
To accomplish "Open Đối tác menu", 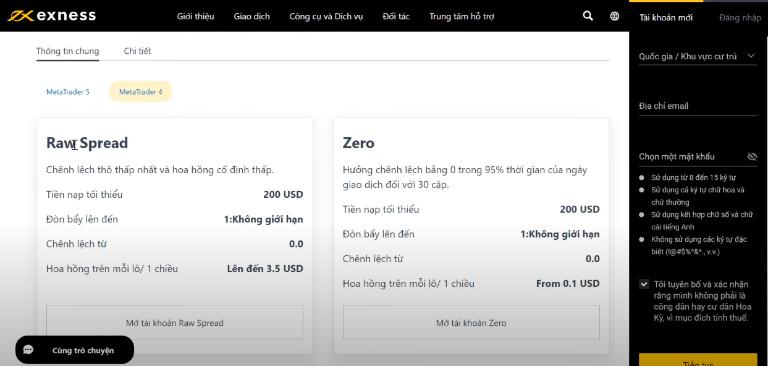I will (396, 16).
